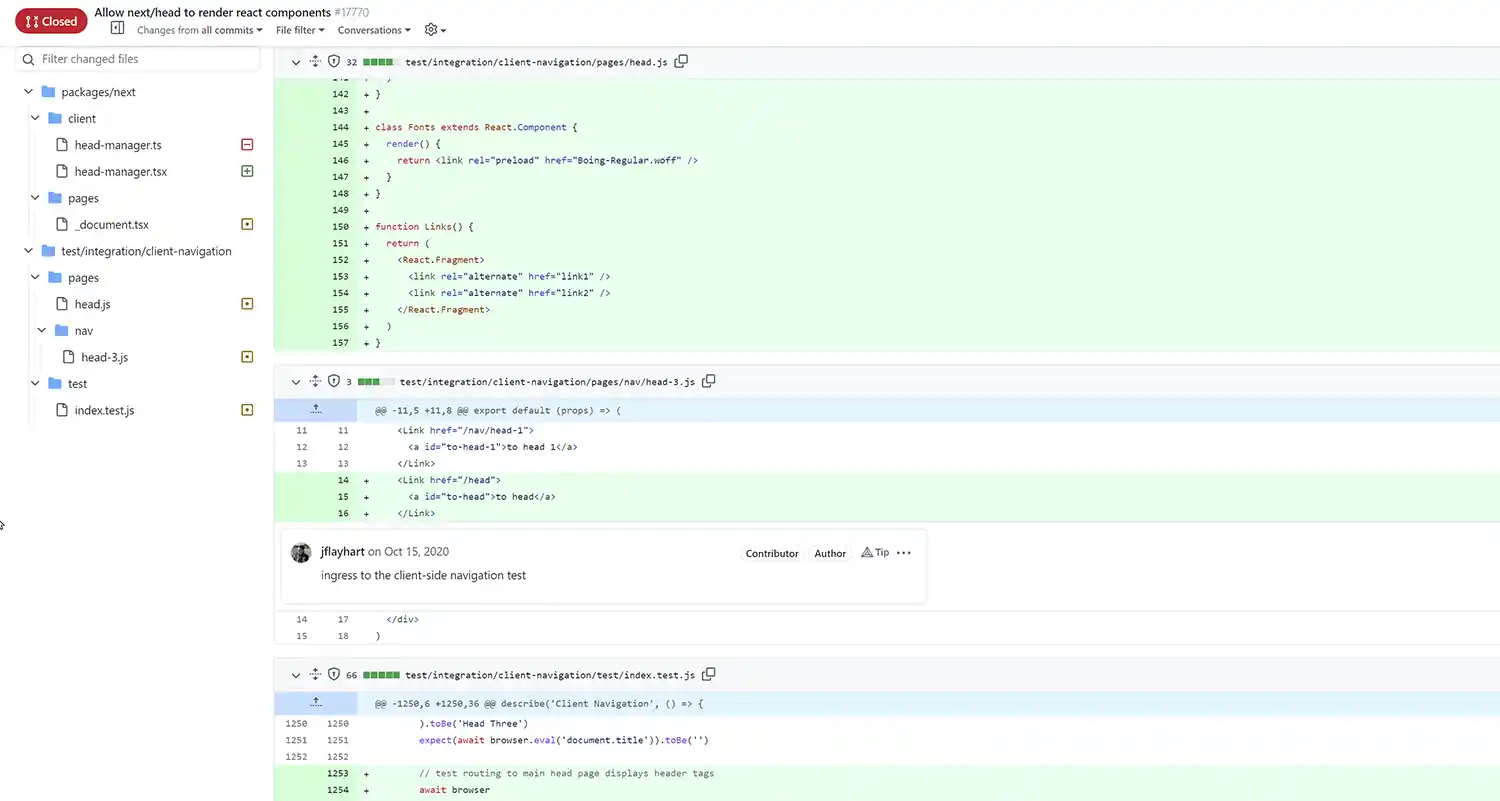This screenshot has width=1500, height=801.
Task: Toggle the file tree sidebar icon
Action: coord(117,29)
